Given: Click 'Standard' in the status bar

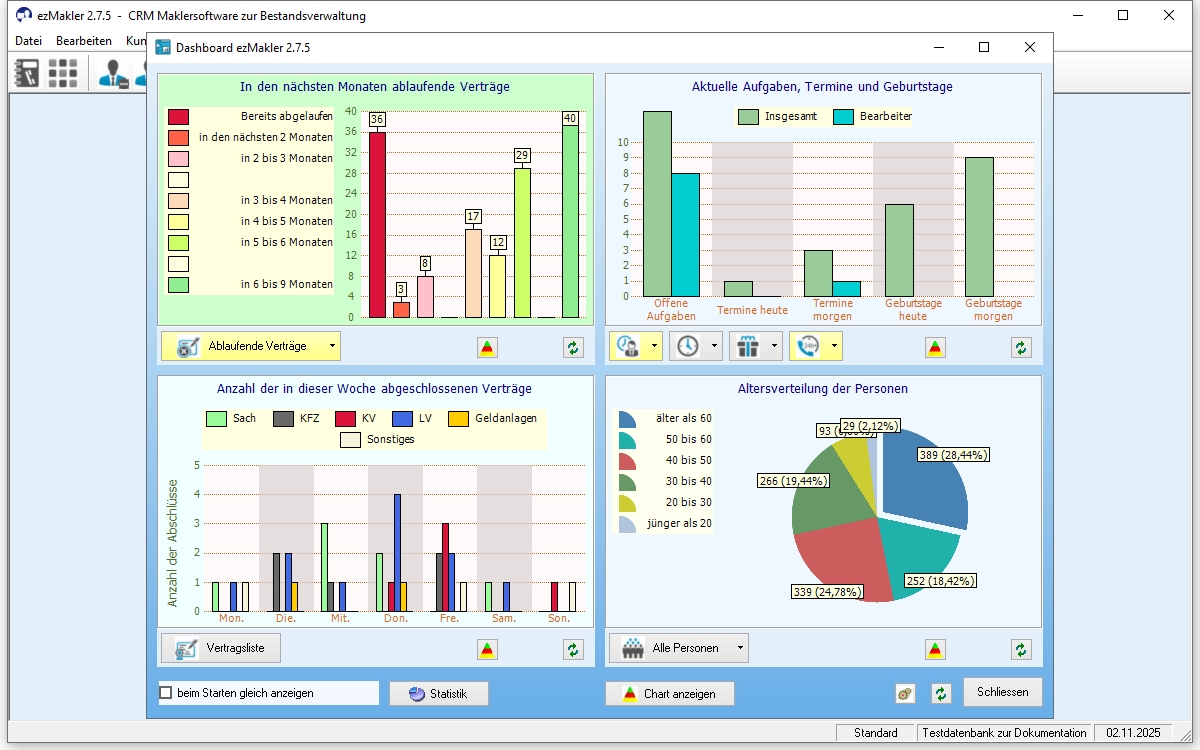Looking at the screenshot, I should [876, 733].
